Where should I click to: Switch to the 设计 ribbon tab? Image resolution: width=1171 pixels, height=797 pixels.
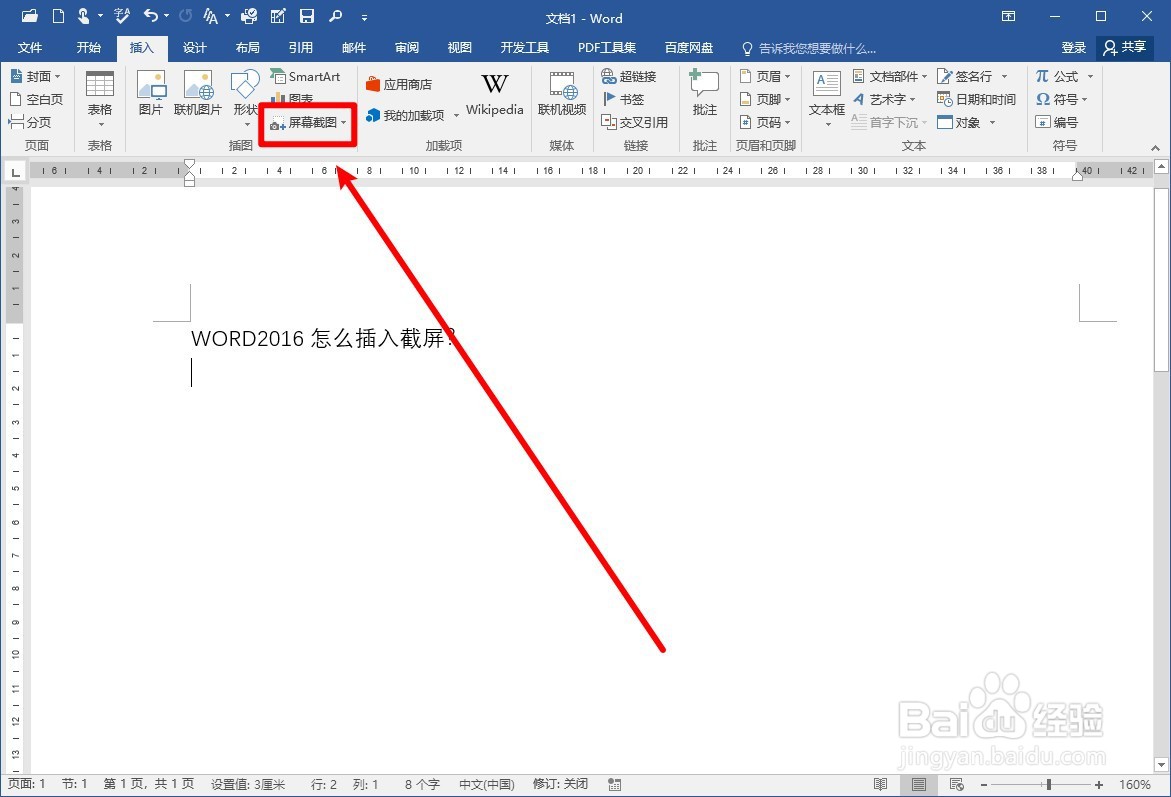[x=194, y=47]
